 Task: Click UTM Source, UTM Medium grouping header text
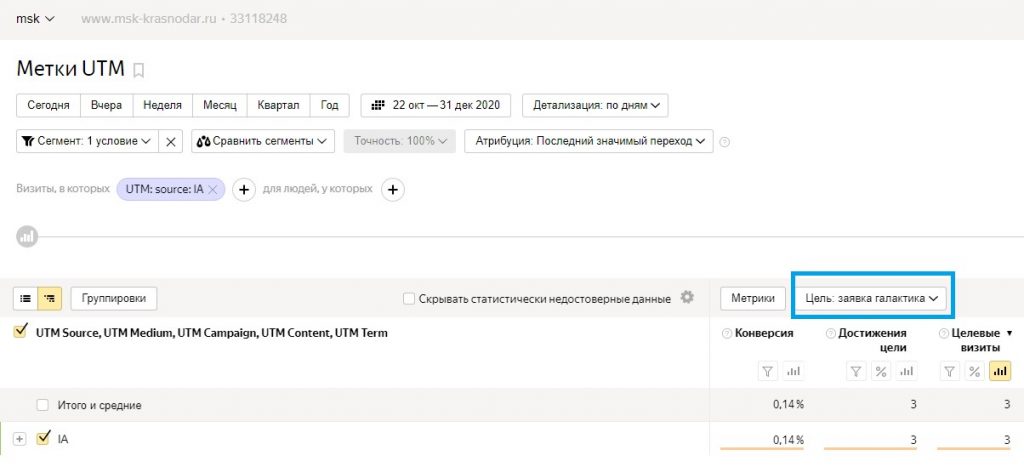point(212,333)
